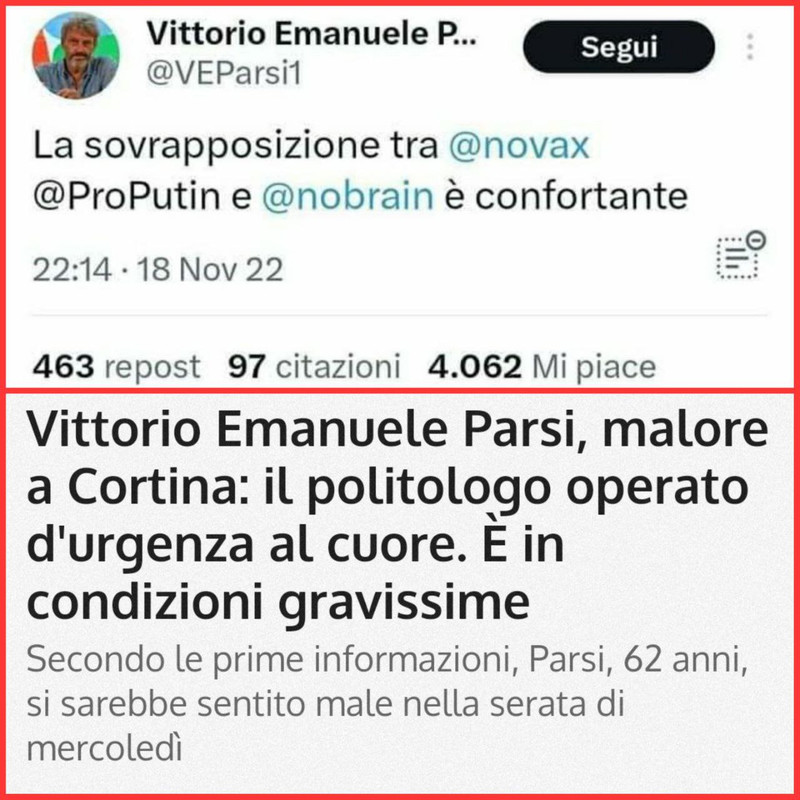Screen dimensions: 800x800
Task: Click the 22:14 tweet time
Action: [x=72, y=269]
